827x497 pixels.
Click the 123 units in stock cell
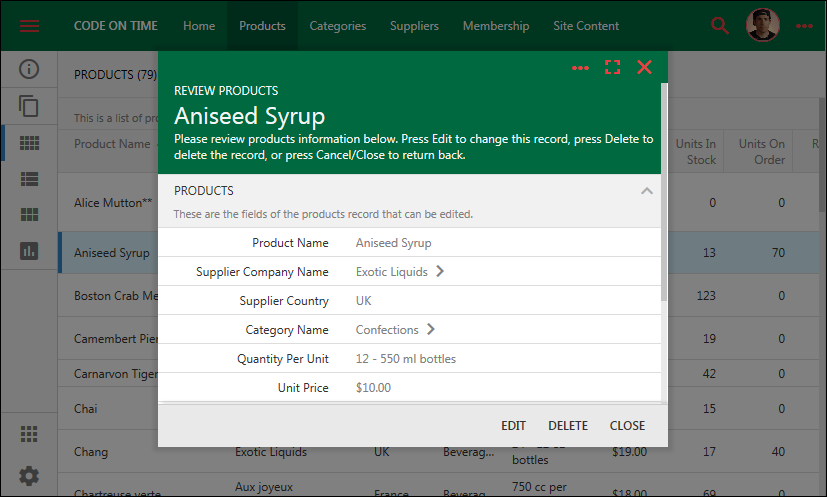706,296
